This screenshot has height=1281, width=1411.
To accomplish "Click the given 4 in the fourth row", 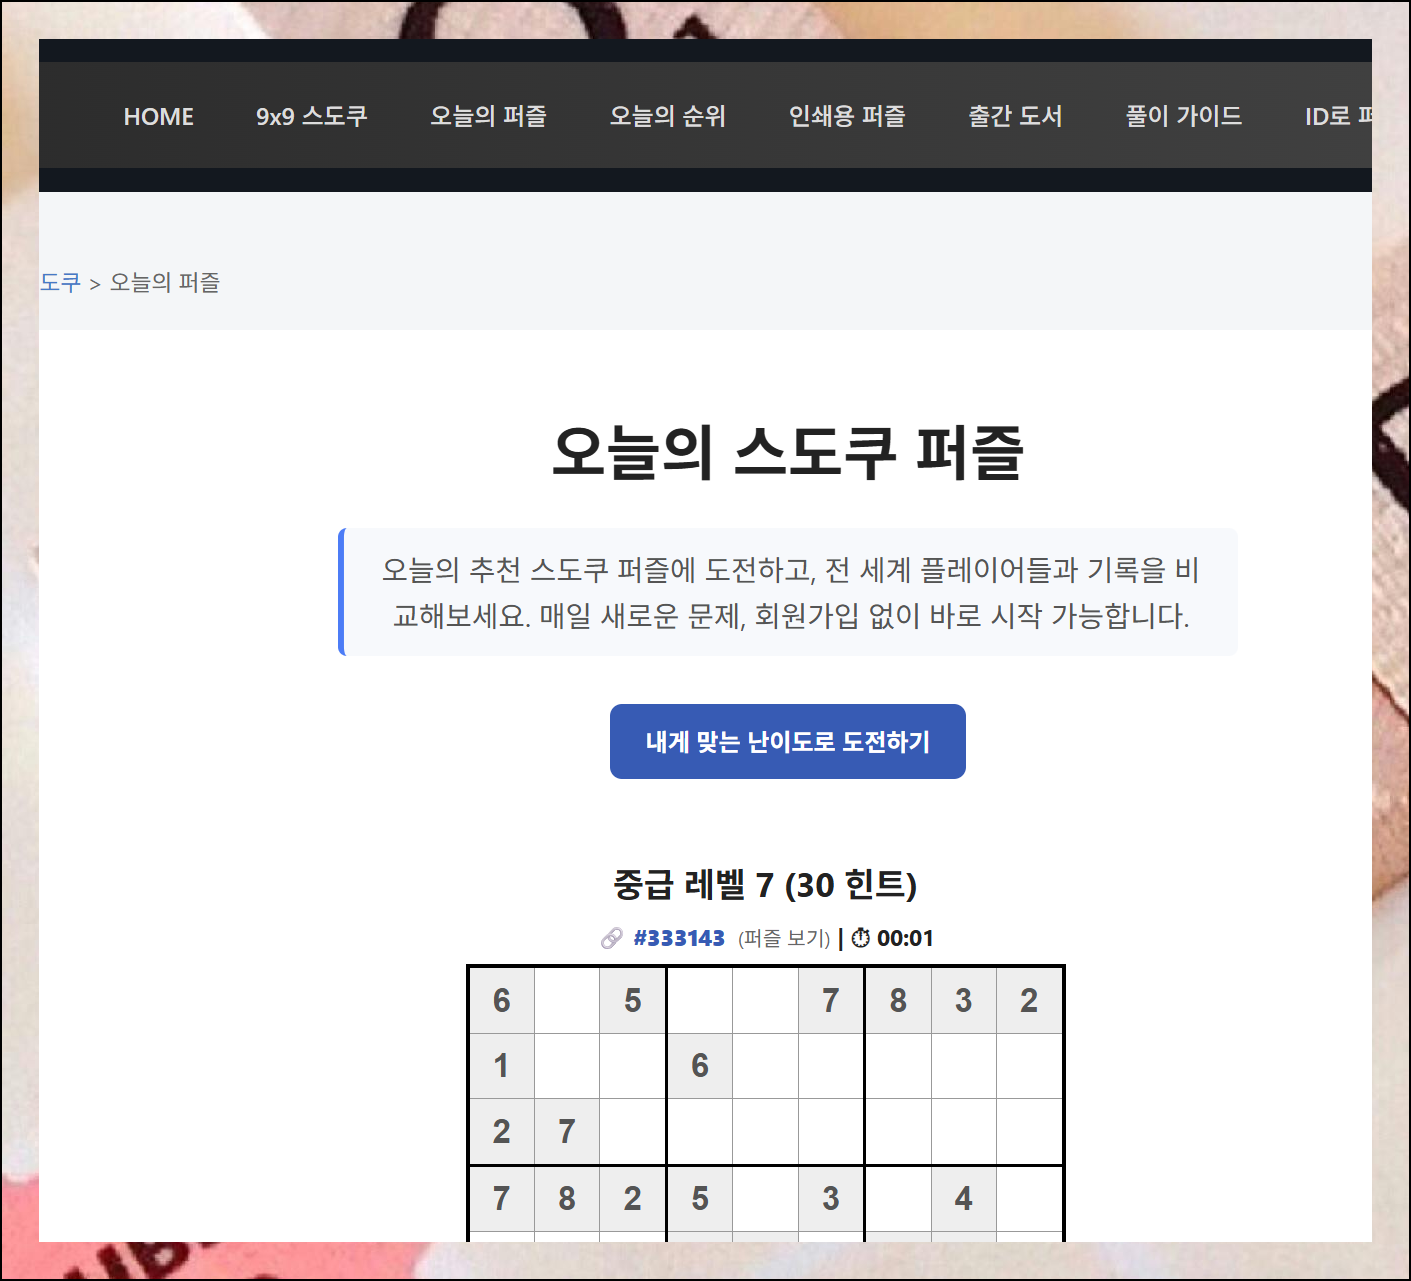I will tap(964, 1199).
